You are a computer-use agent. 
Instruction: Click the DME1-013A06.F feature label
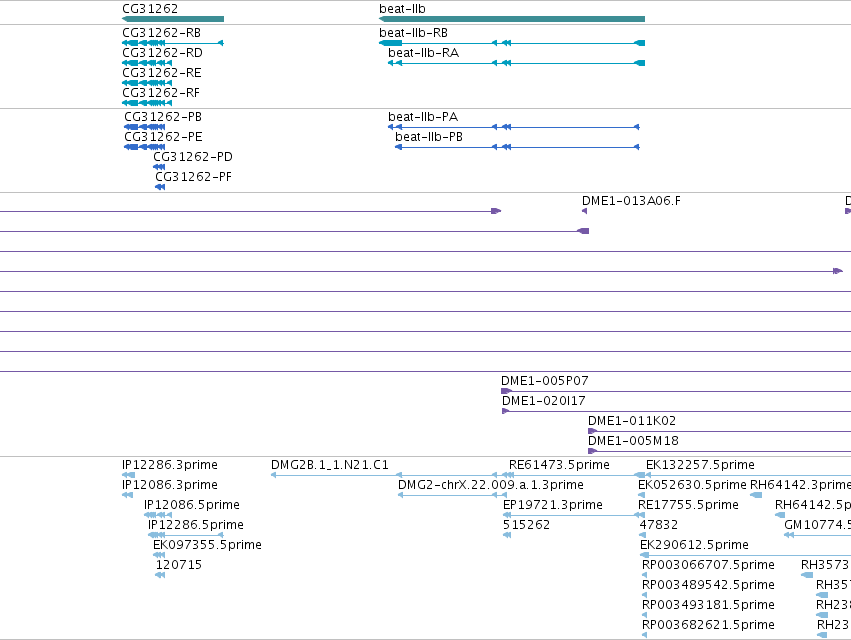[631, 201]
